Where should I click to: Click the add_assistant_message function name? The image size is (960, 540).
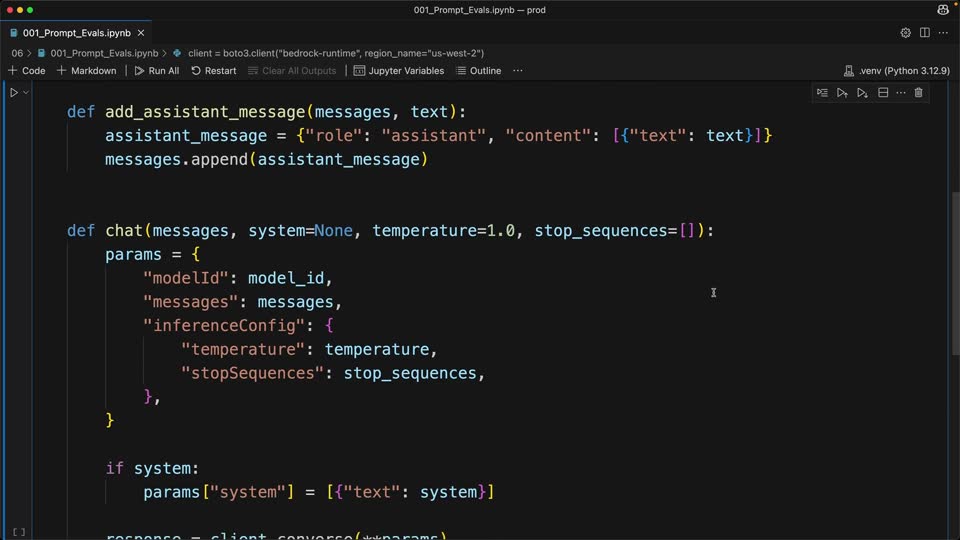pos(205,112)
